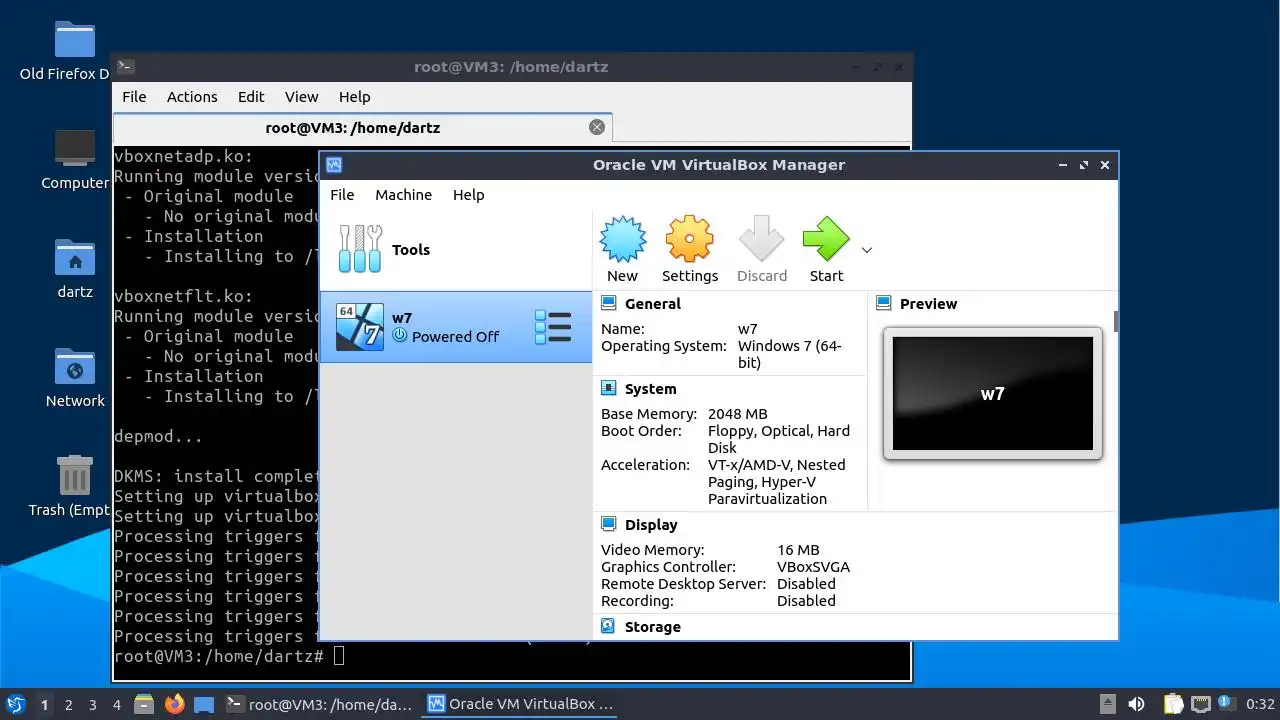Open the terminal Edit menu

point(251,97)
